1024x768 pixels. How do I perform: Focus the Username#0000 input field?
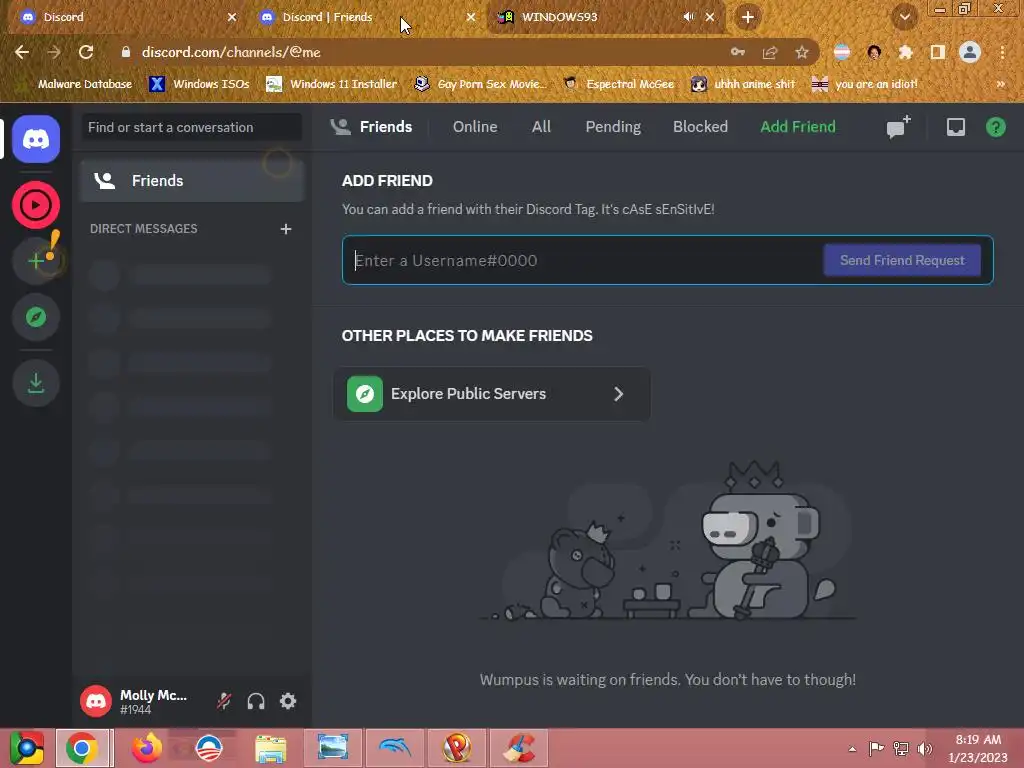581,260
